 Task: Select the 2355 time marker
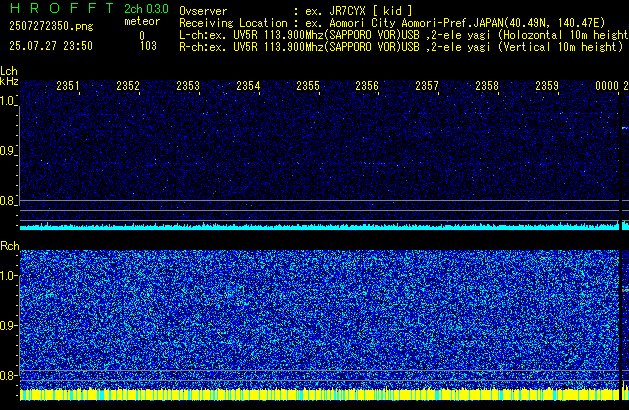308,86
